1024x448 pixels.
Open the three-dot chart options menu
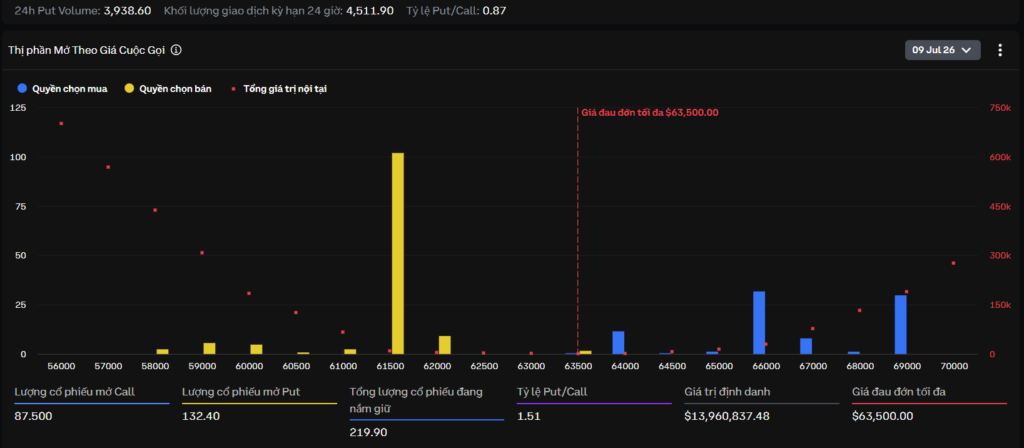(x=1000, y=50)
